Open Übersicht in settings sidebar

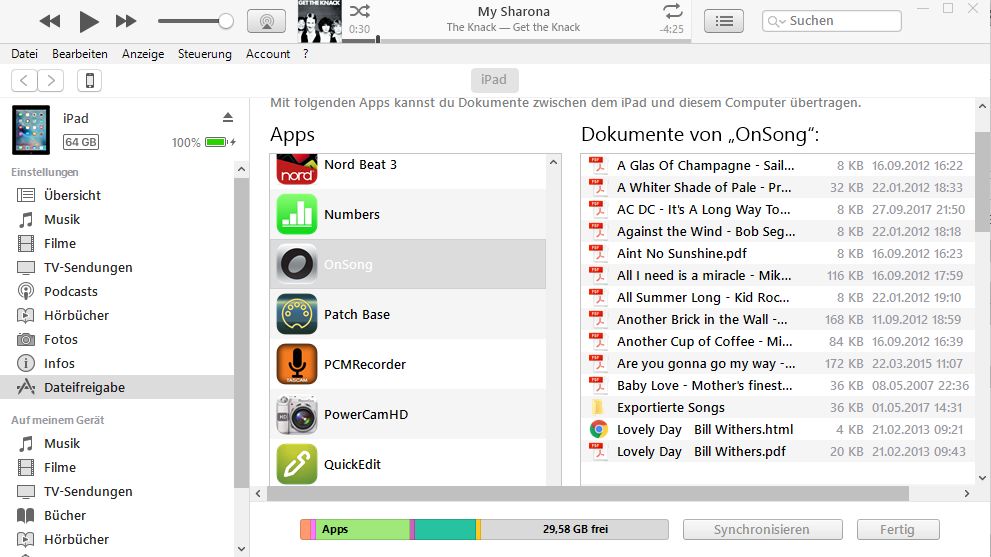point(117,195)
